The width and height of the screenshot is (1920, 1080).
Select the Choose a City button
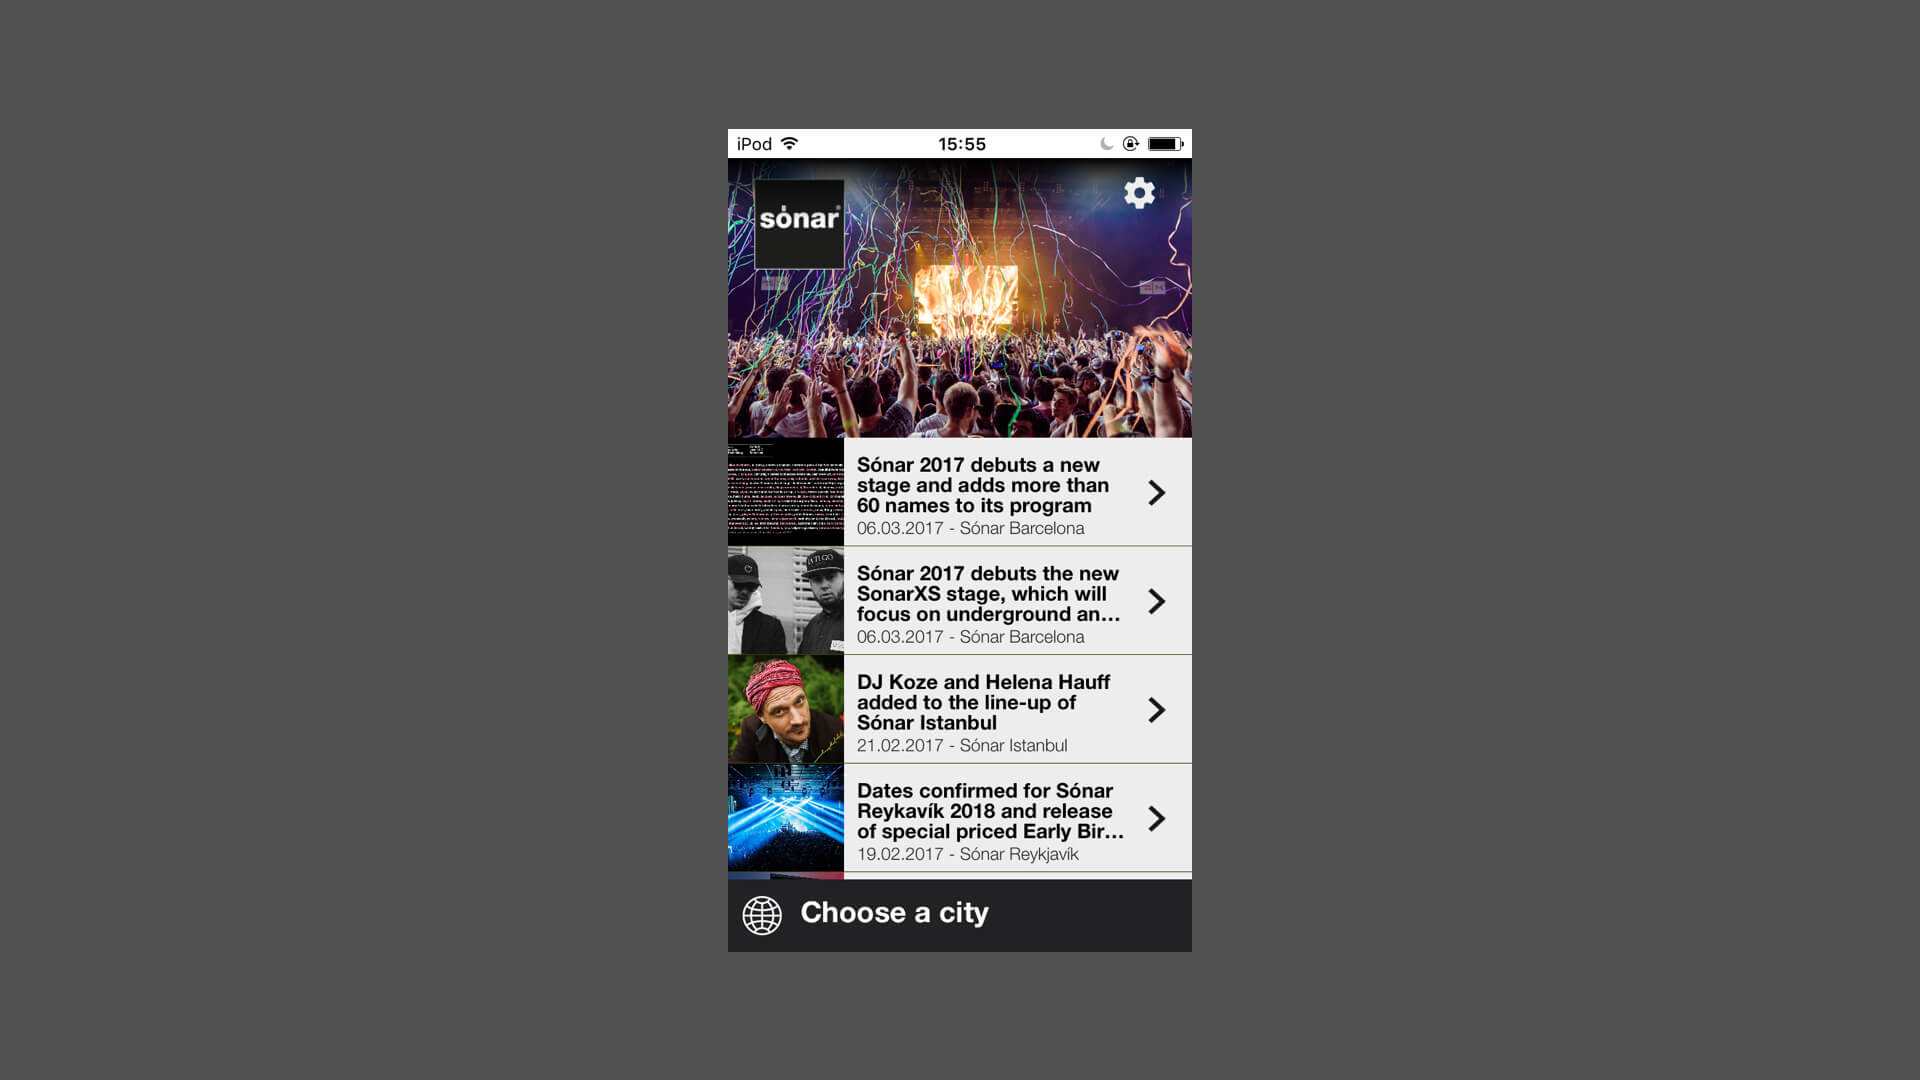point(959,913)
